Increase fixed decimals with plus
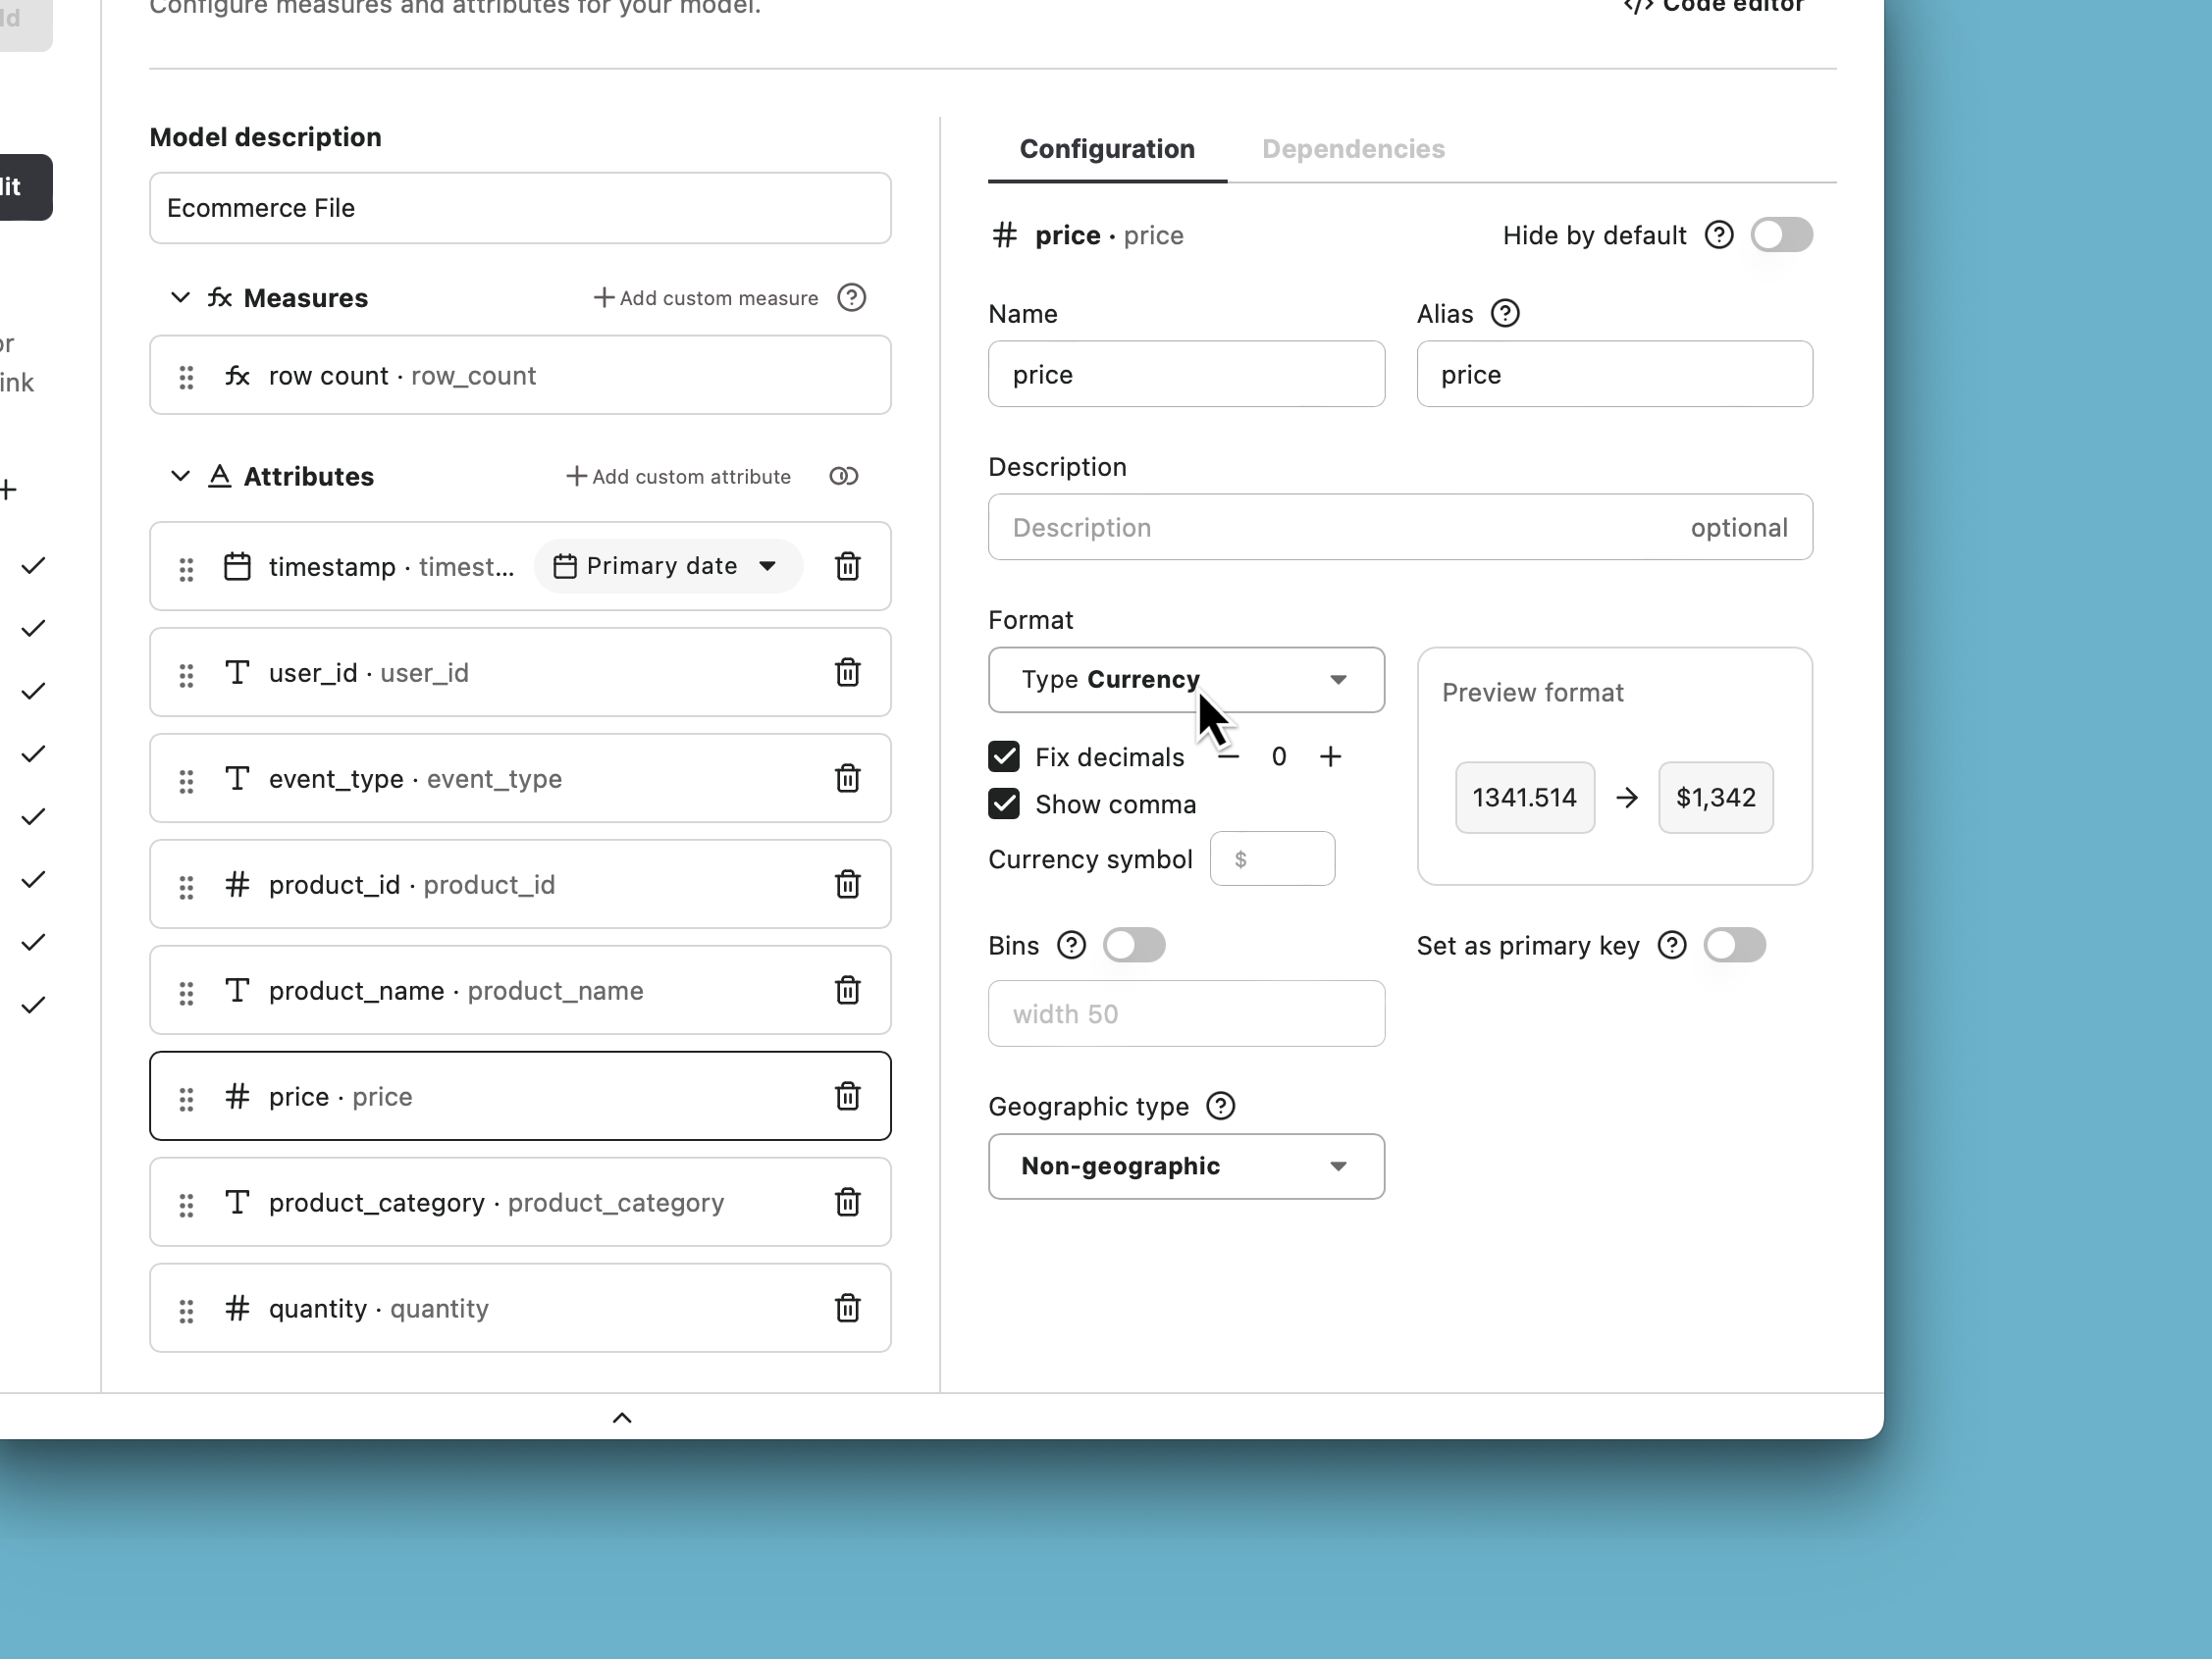The image size is (2212, 1659). point(1330,756)
